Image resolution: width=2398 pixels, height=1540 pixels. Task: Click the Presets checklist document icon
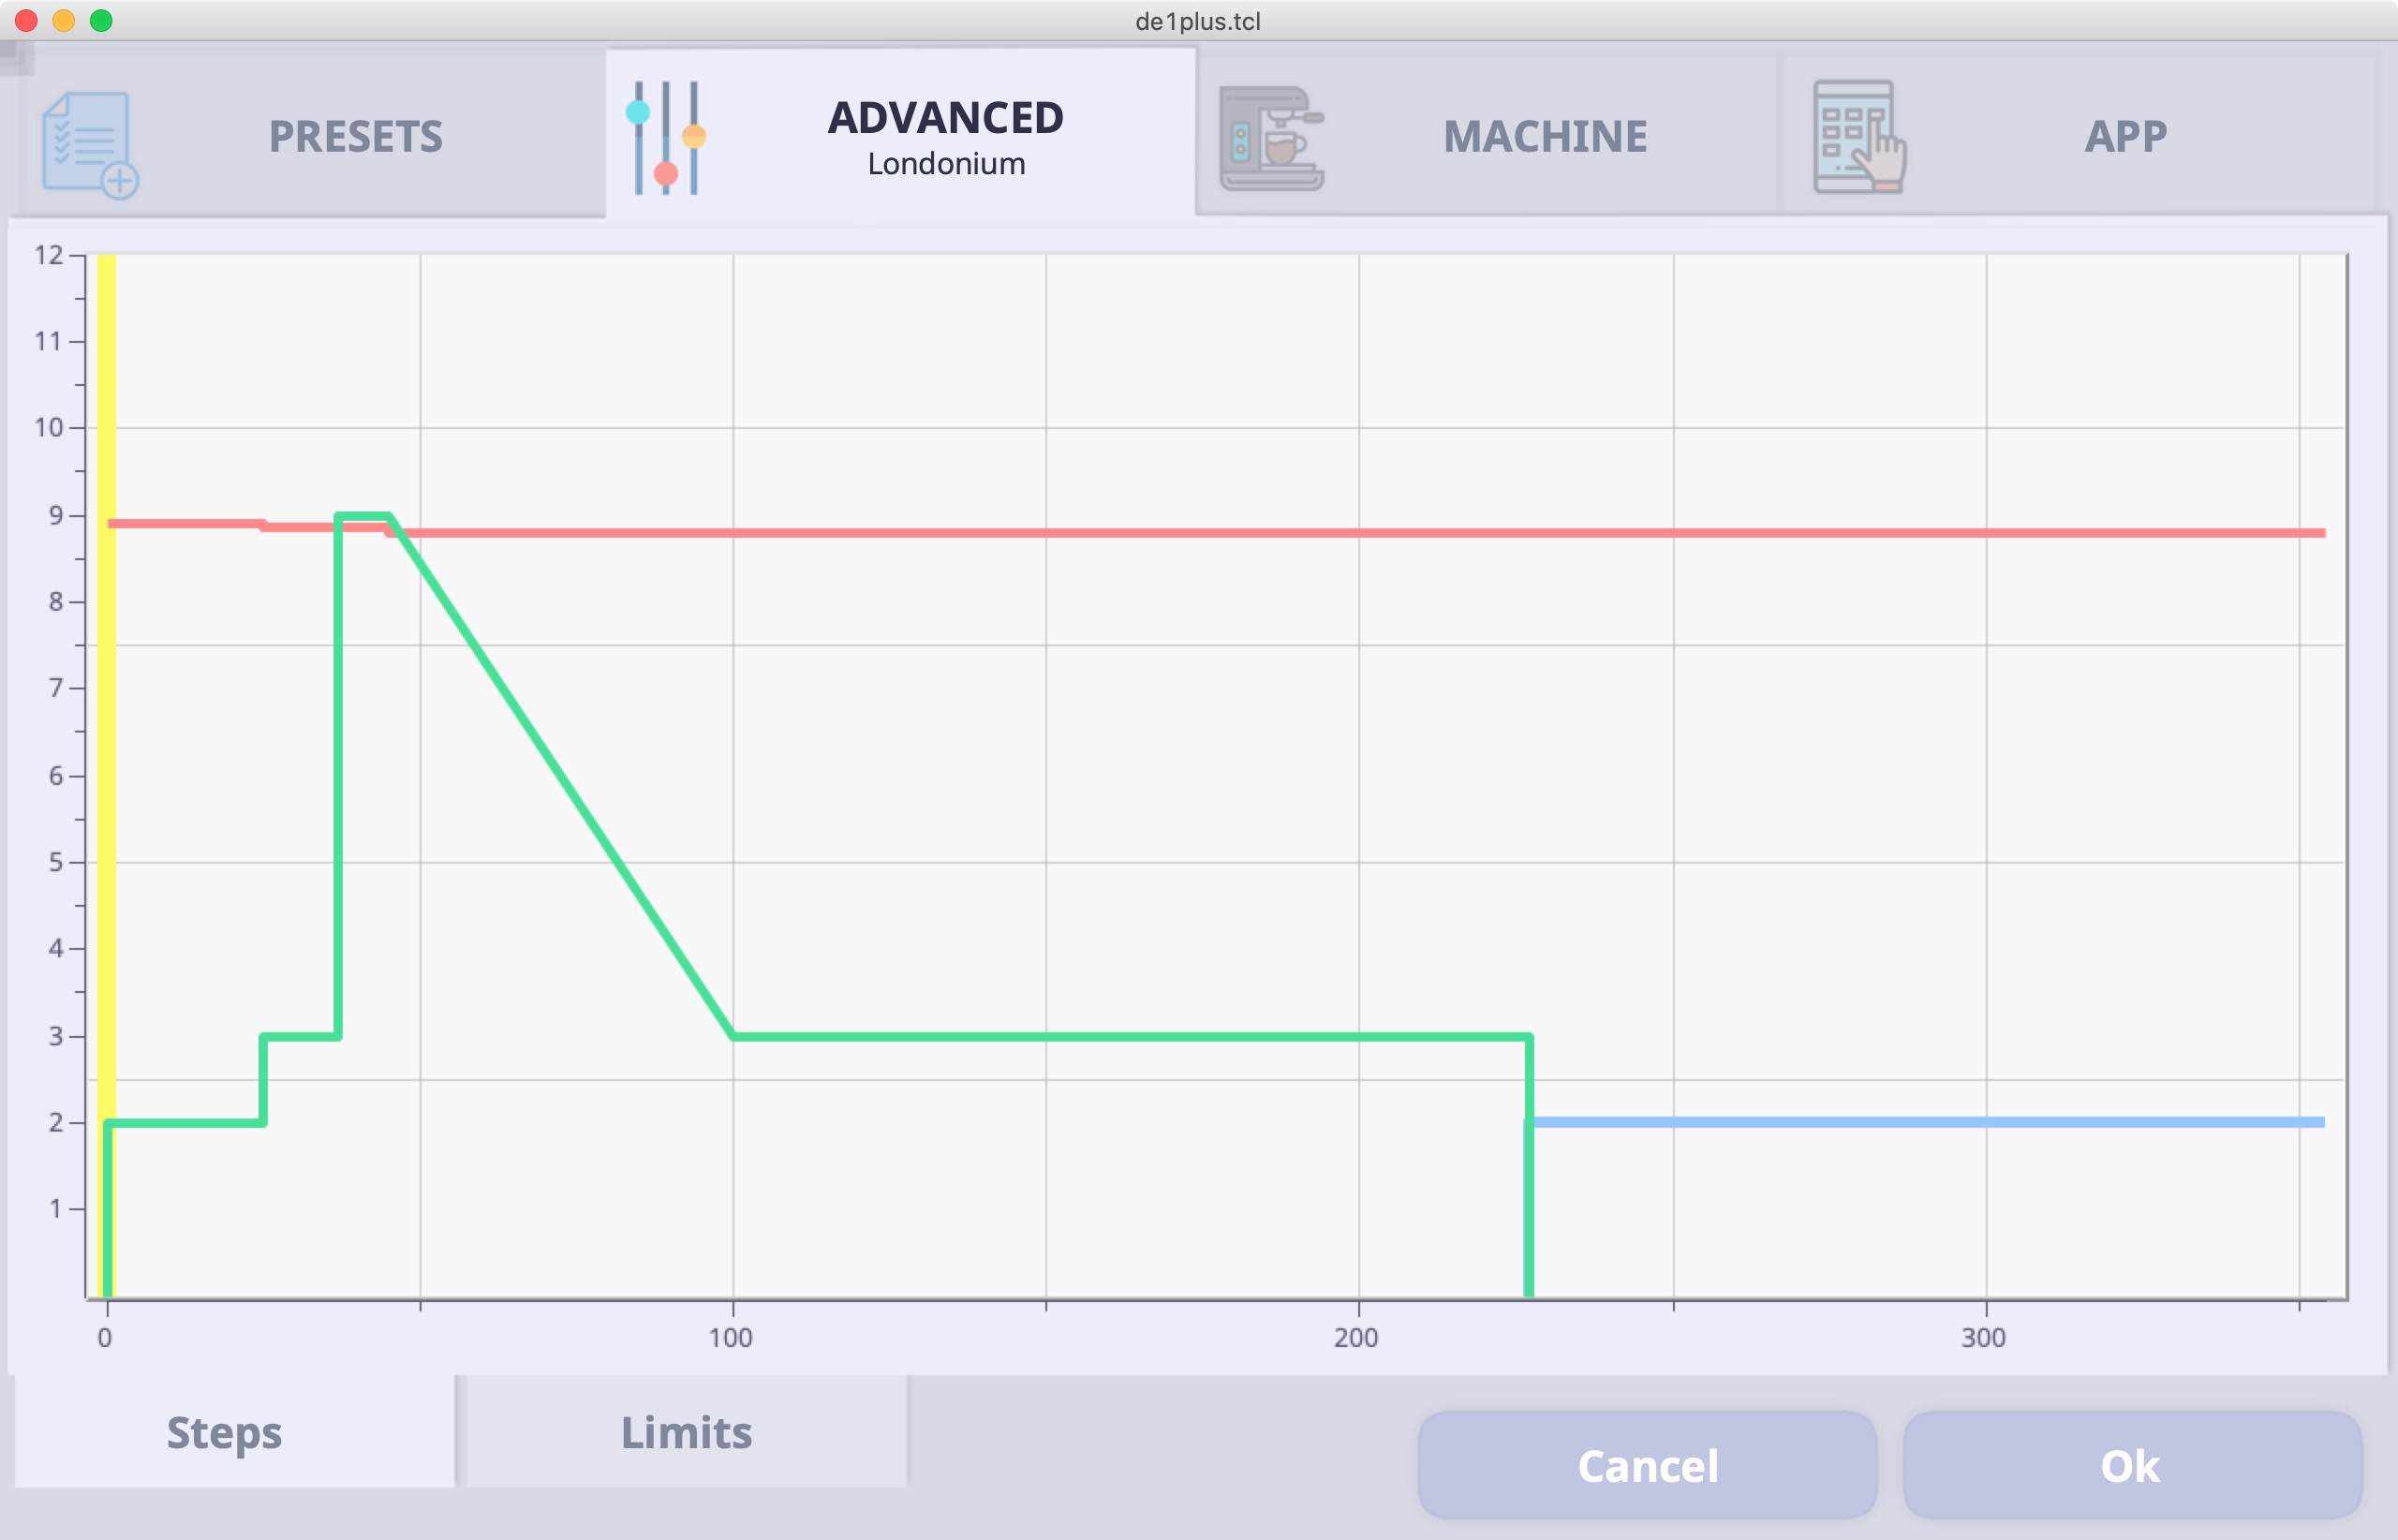[90, 145]
